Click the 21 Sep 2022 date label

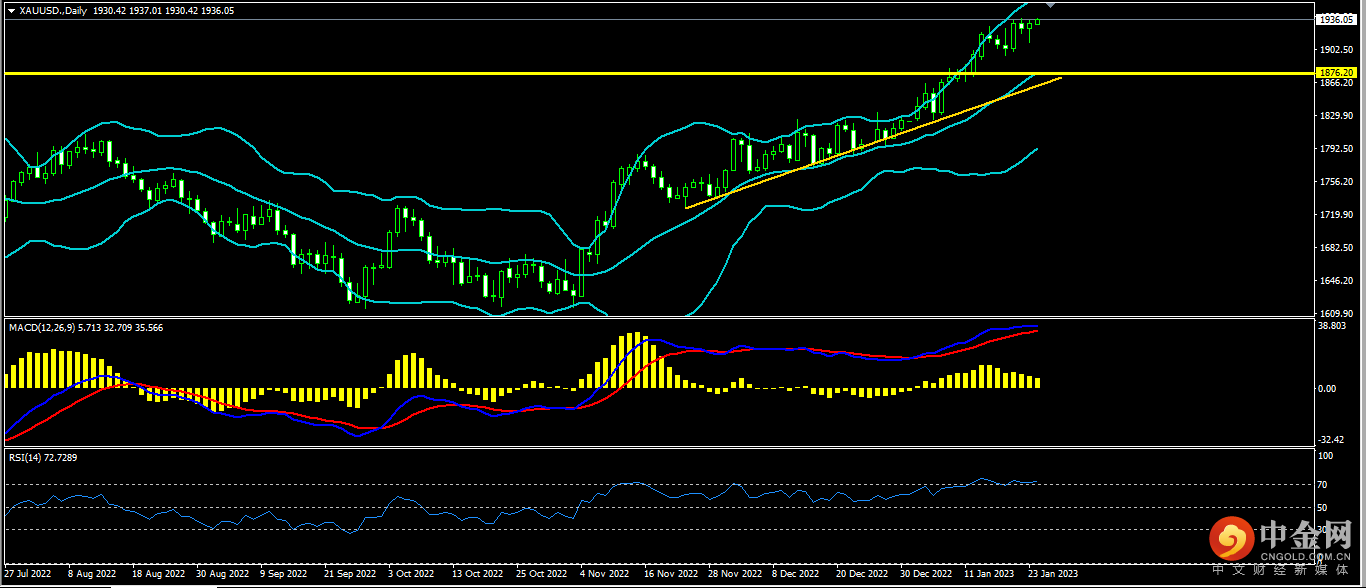pos(350,574)
